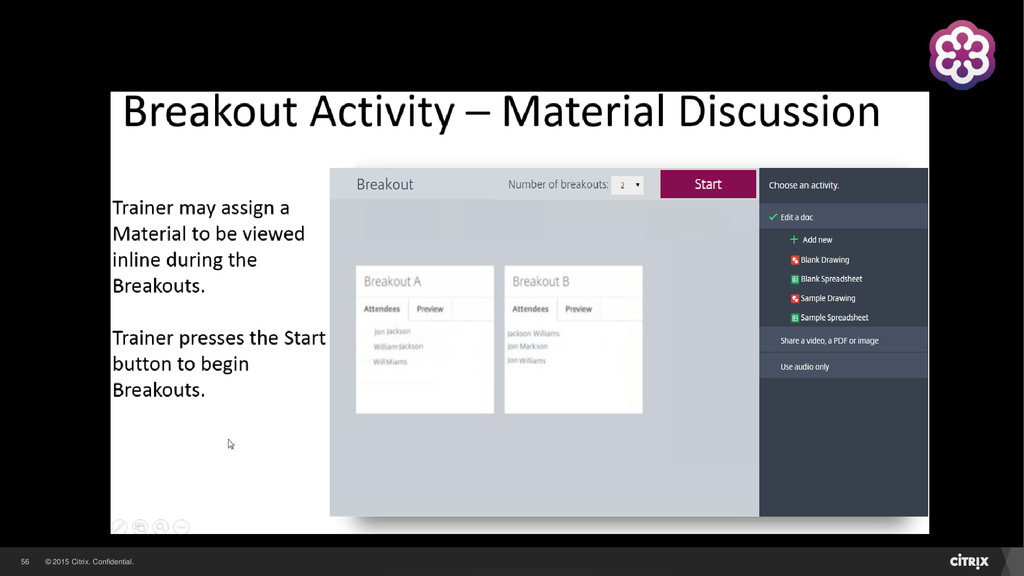The width and height of the screenshot is (1024, 576).
Task: Select attendee Jon Markson in Breakout B
Action: (x=527, y=346)
